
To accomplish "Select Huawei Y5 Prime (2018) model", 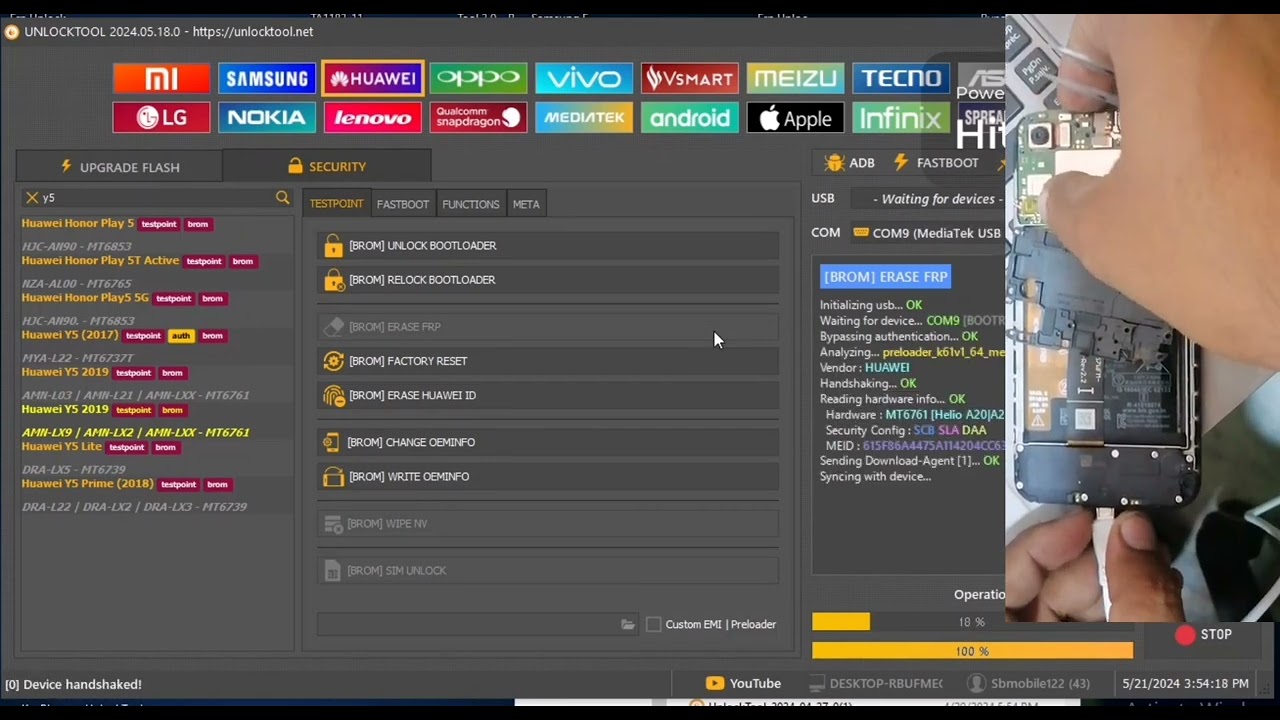I will coord(88,483).
